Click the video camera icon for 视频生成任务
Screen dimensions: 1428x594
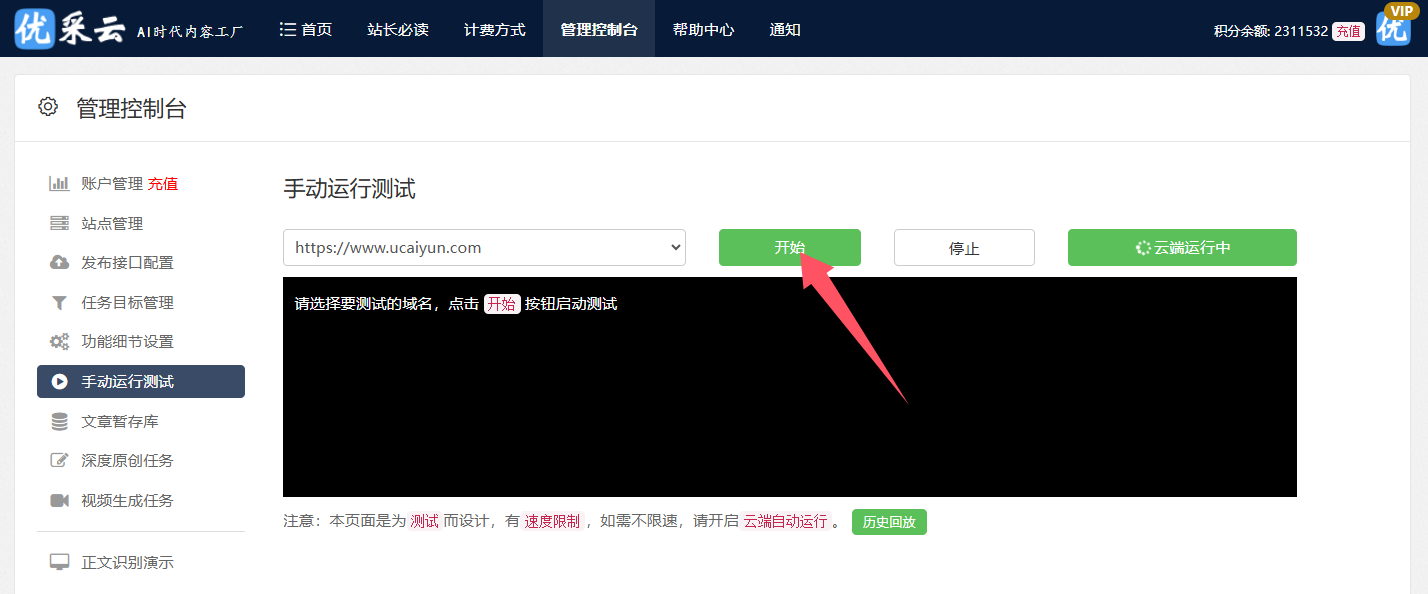(59, 500)
